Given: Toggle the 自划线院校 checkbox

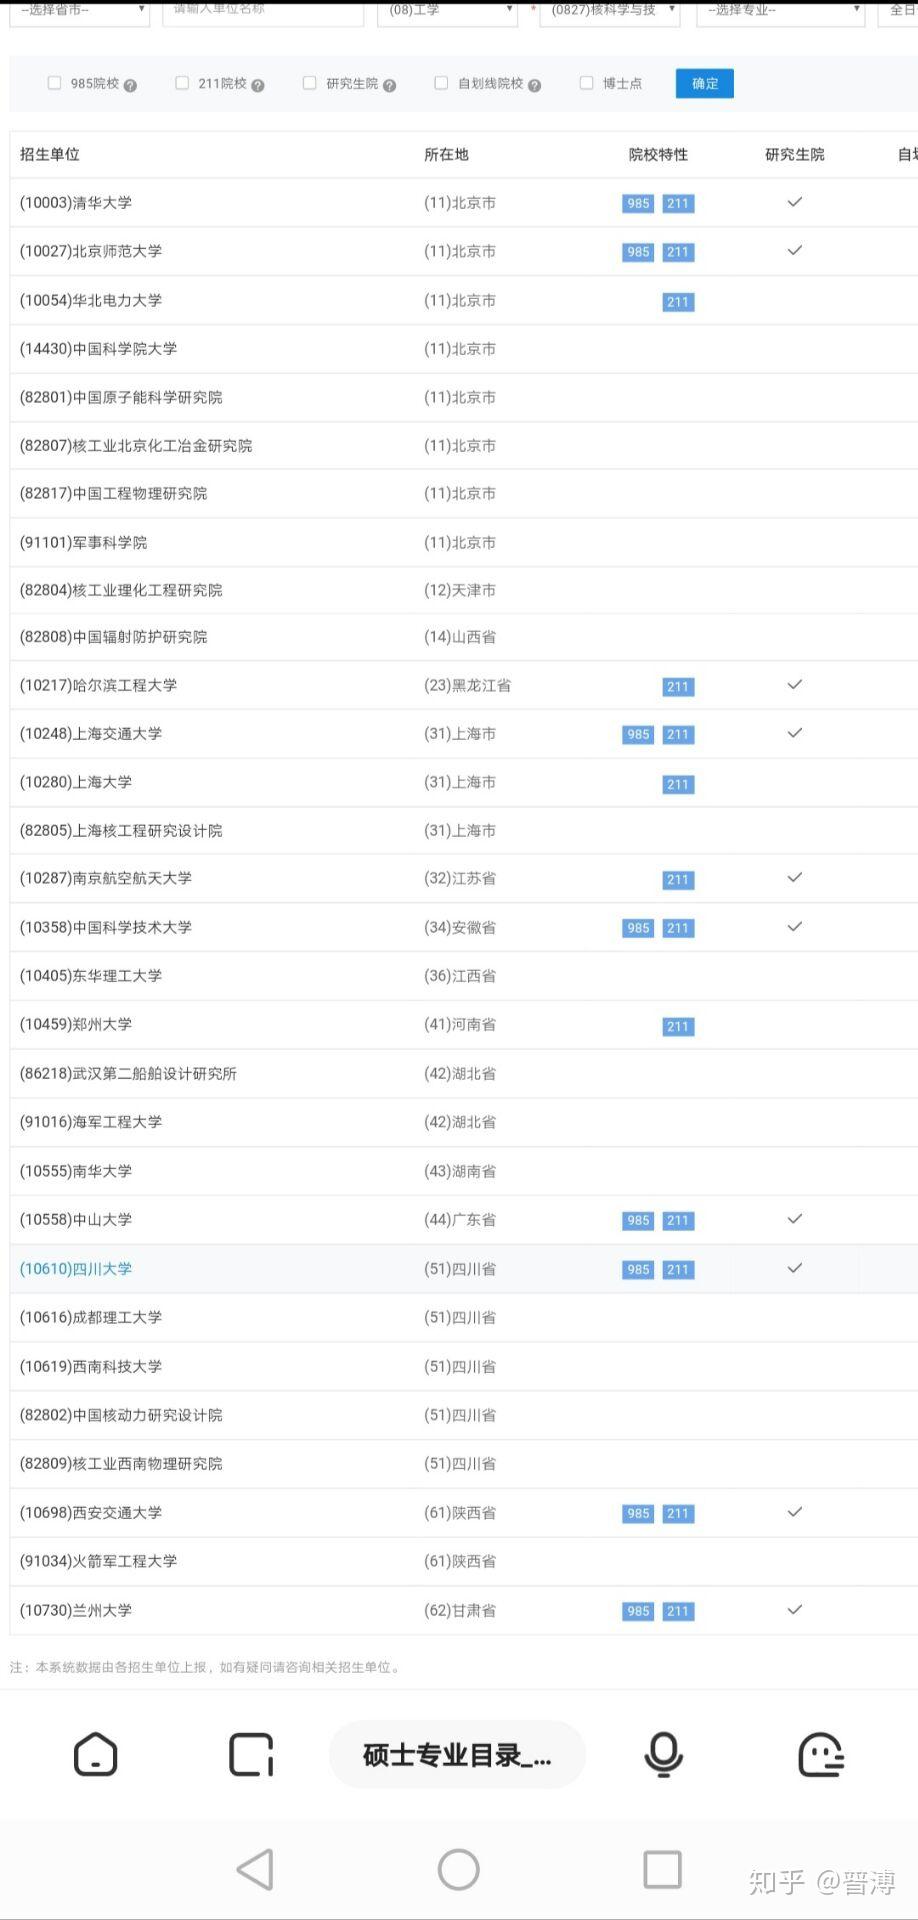Looking at the screenshot, I should 441,83.
